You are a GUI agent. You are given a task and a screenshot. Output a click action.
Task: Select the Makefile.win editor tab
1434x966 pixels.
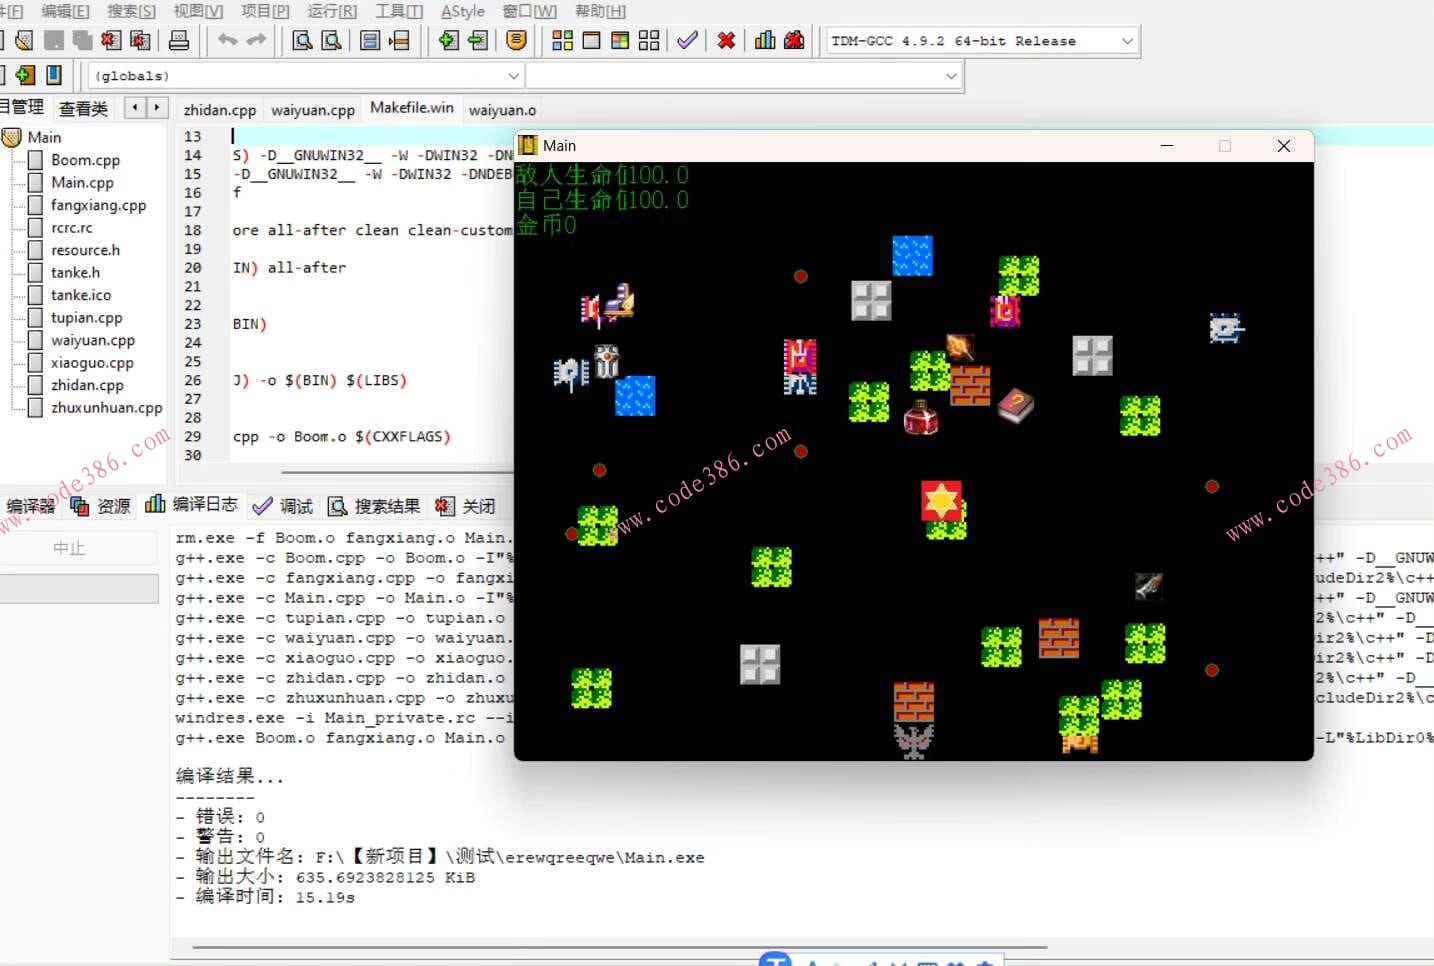(412, 108)
